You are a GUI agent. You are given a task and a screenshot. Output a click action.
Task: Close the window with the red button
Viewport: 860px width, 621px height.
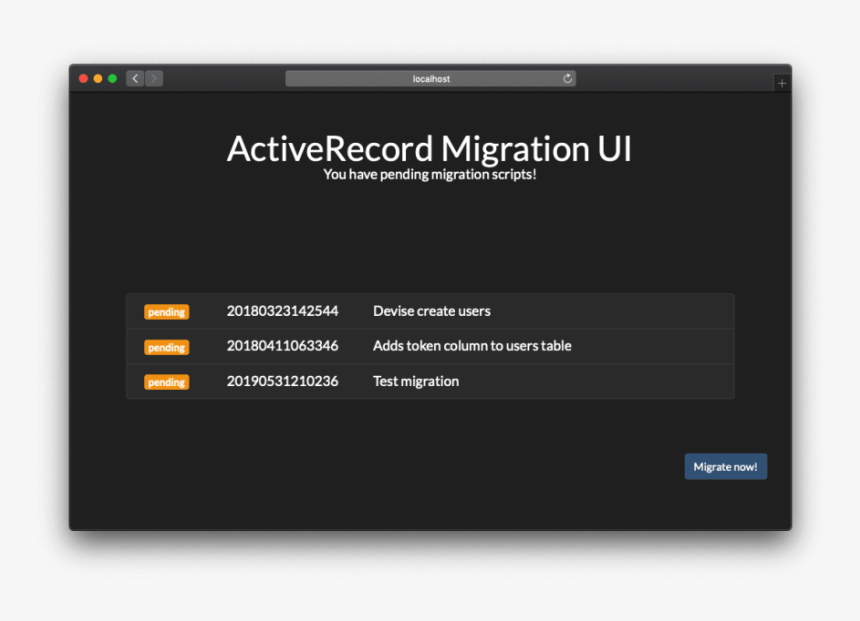click(x=83, y=78)
